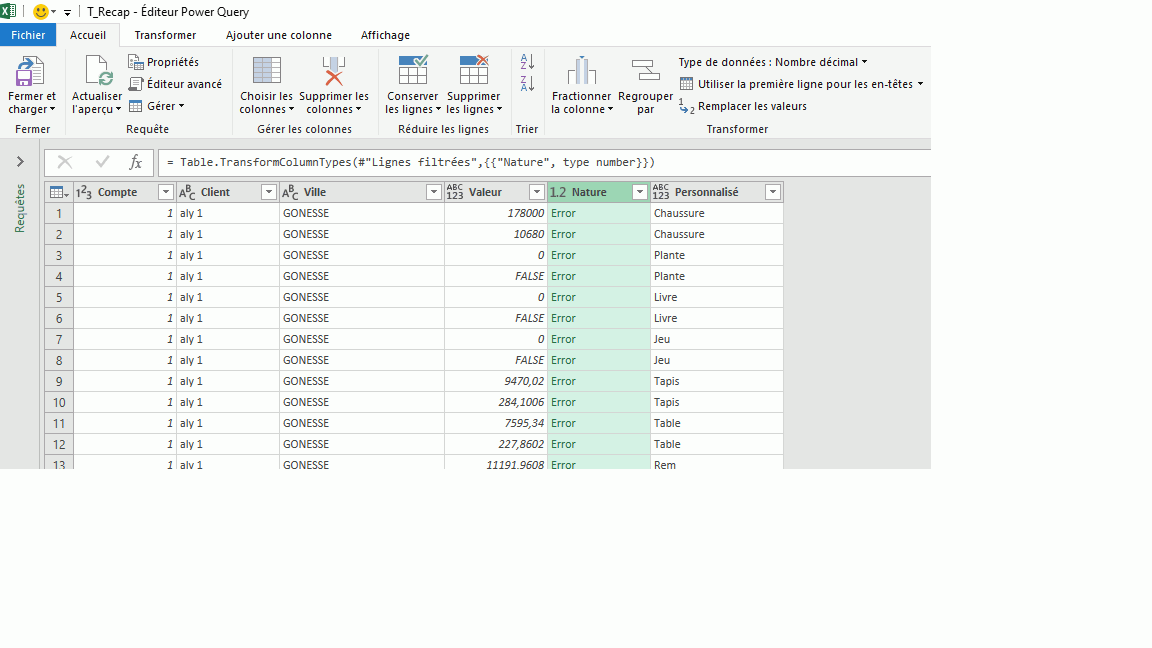The width and height of the screenshot is (1152, 648).
Task: Click the Supprimer les colonnes icon
Action: (x=334, y=72)
